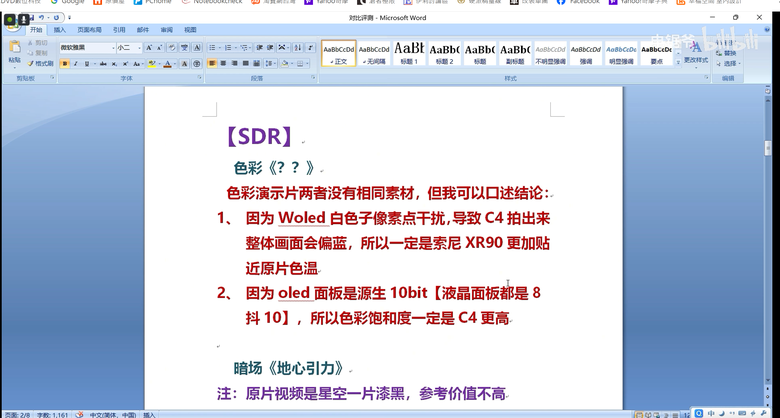This screenshot has width=780, height=418.
Task: Apply the 正文 (Normal) style
Action: [339, 53]
